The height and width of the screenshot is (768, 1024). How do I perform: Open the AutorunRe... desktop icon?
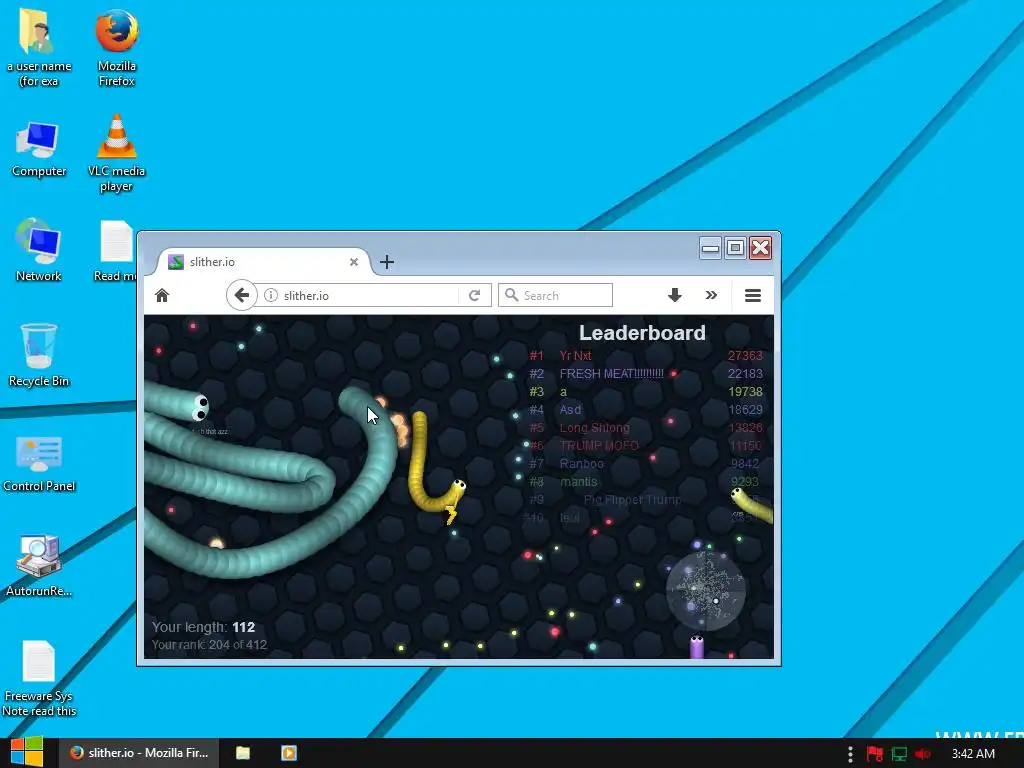tap(39, 566)
